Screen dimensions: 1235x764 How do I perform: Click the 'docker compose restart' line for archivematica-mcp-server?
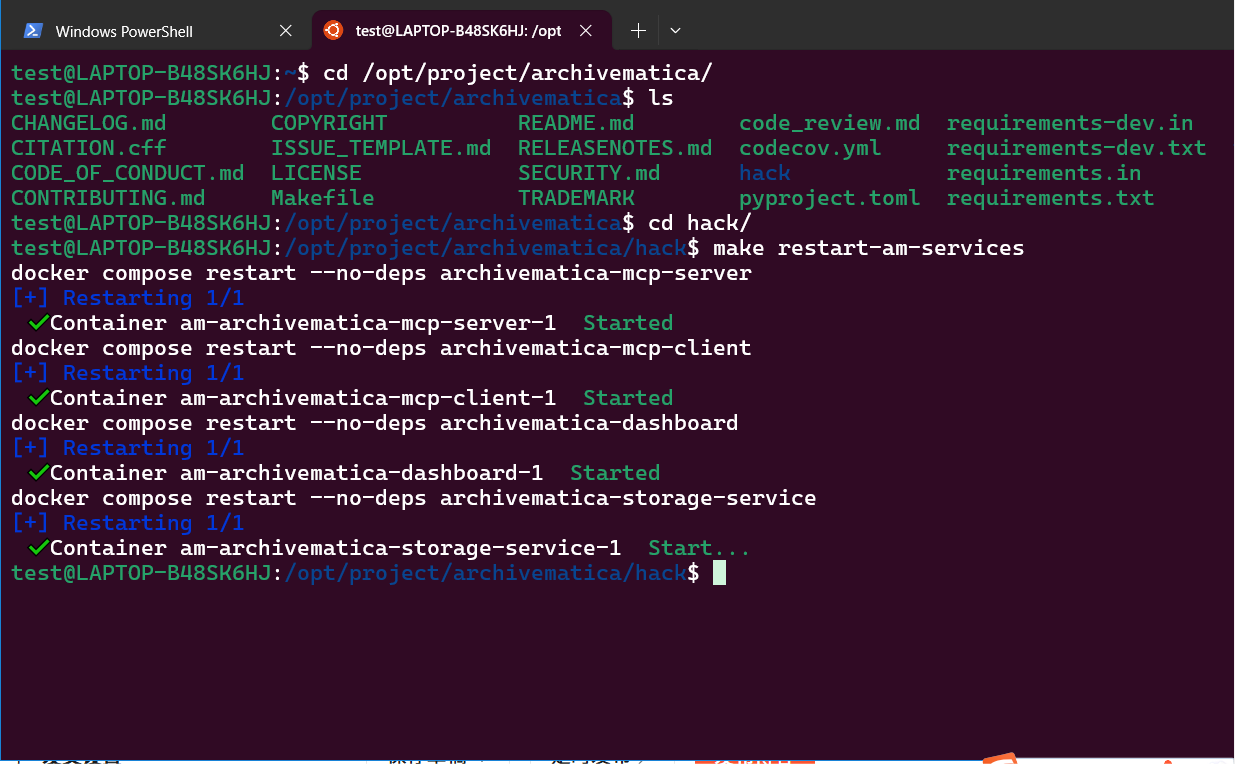point(381,273)
